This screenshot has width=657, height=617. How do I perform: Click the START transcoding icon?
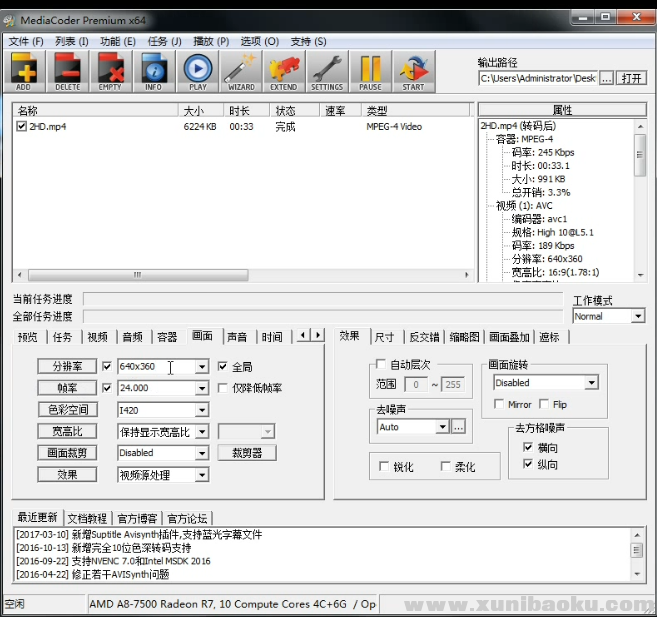click(x=413, y=70)
